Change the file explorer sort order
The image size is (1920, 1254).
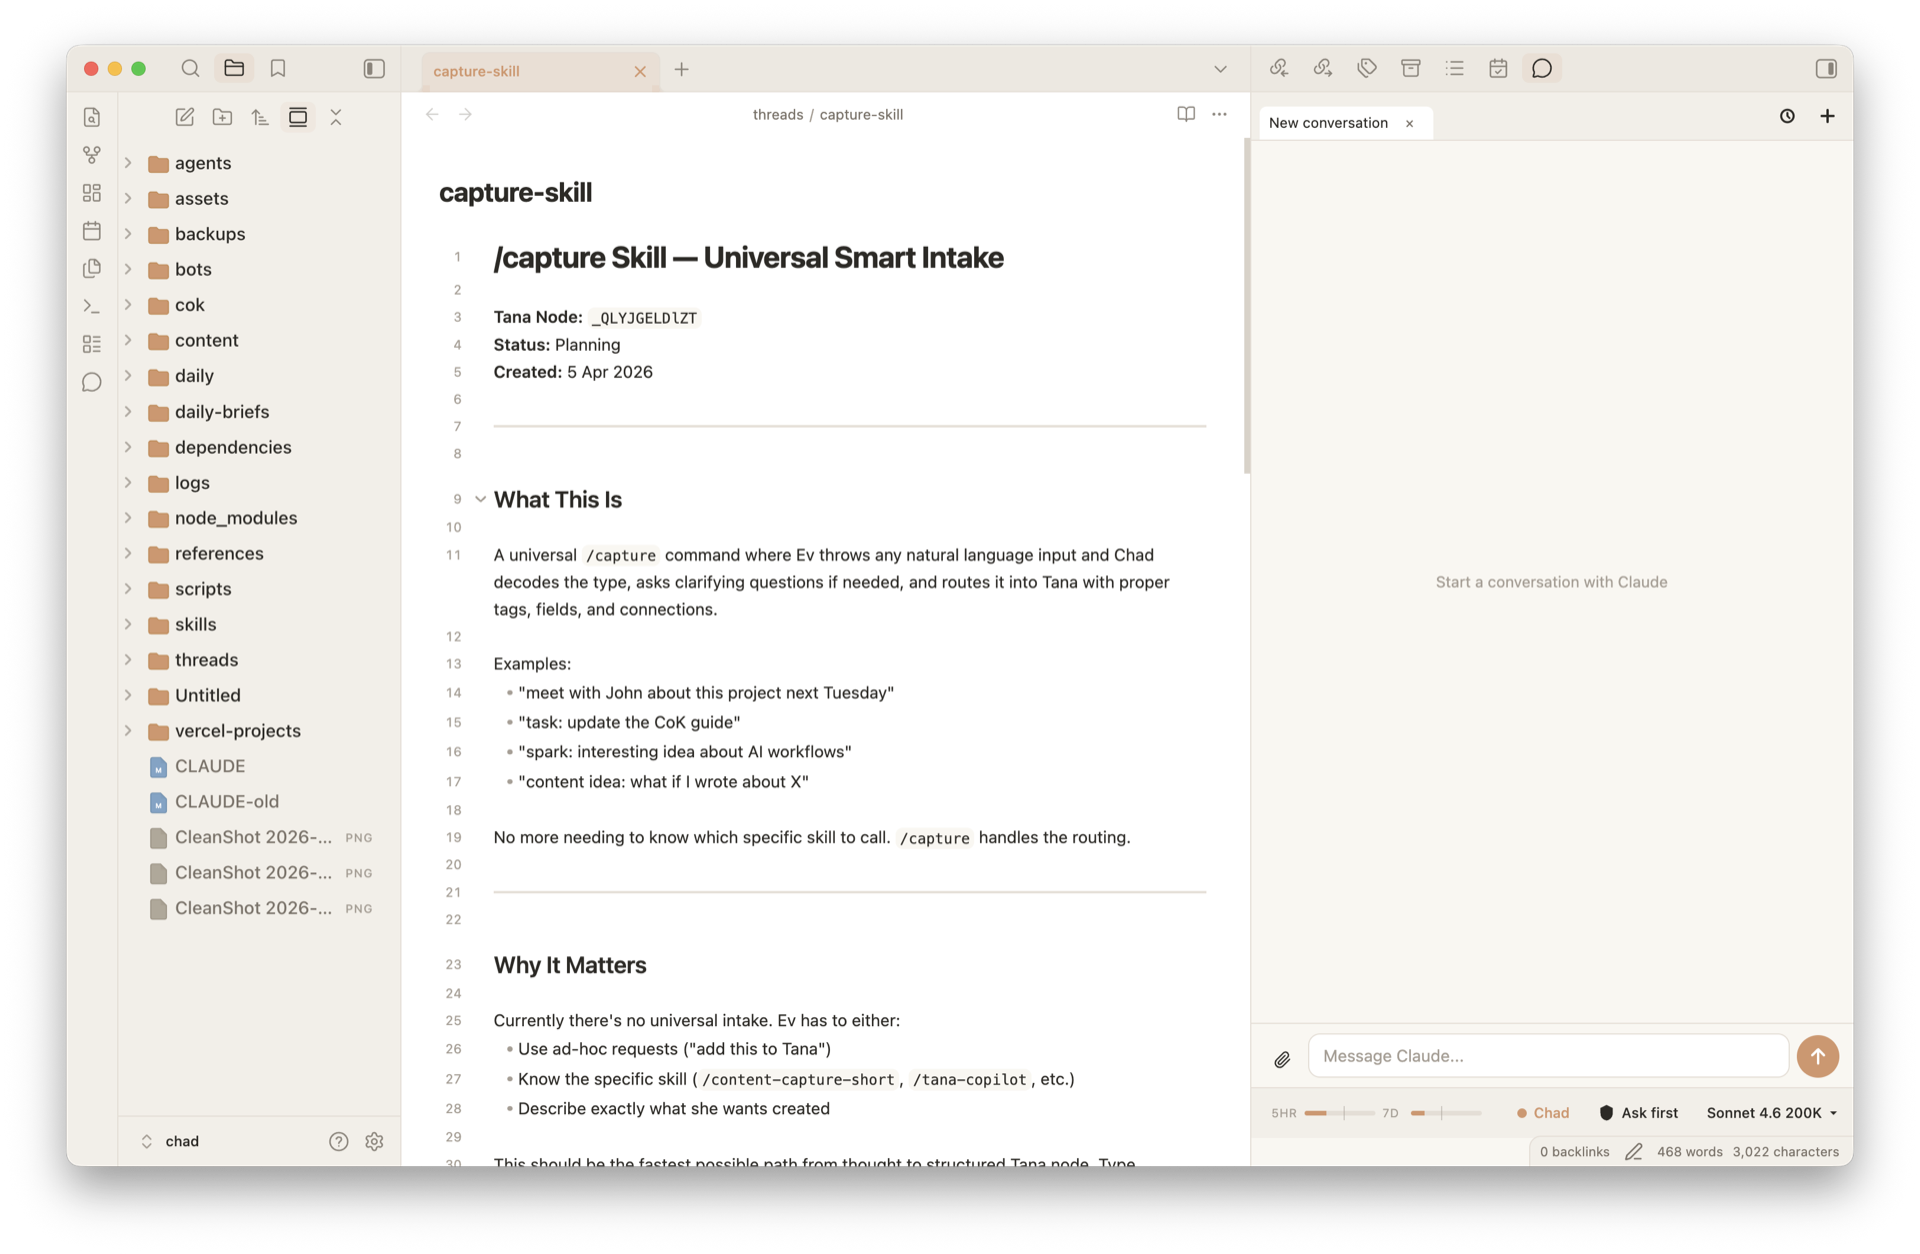tap(260, 117)
